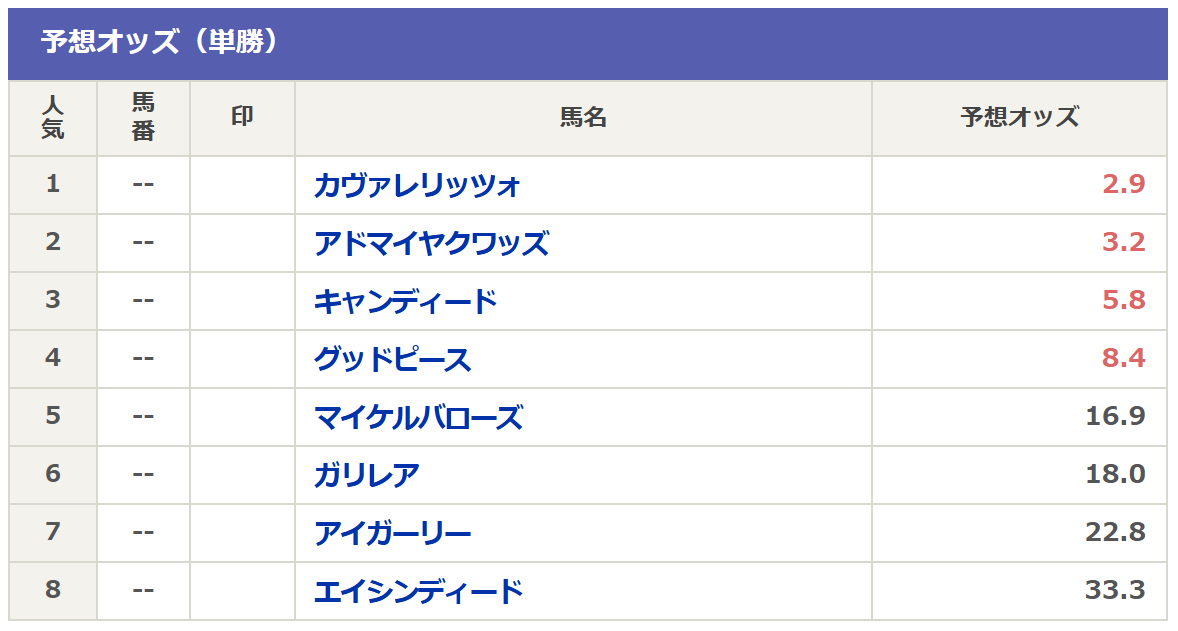Image resolution: width=1178 pixels, height=631 pixels.
Task: Open the ガリレア horse link
Action: click(x=366, y=475)
